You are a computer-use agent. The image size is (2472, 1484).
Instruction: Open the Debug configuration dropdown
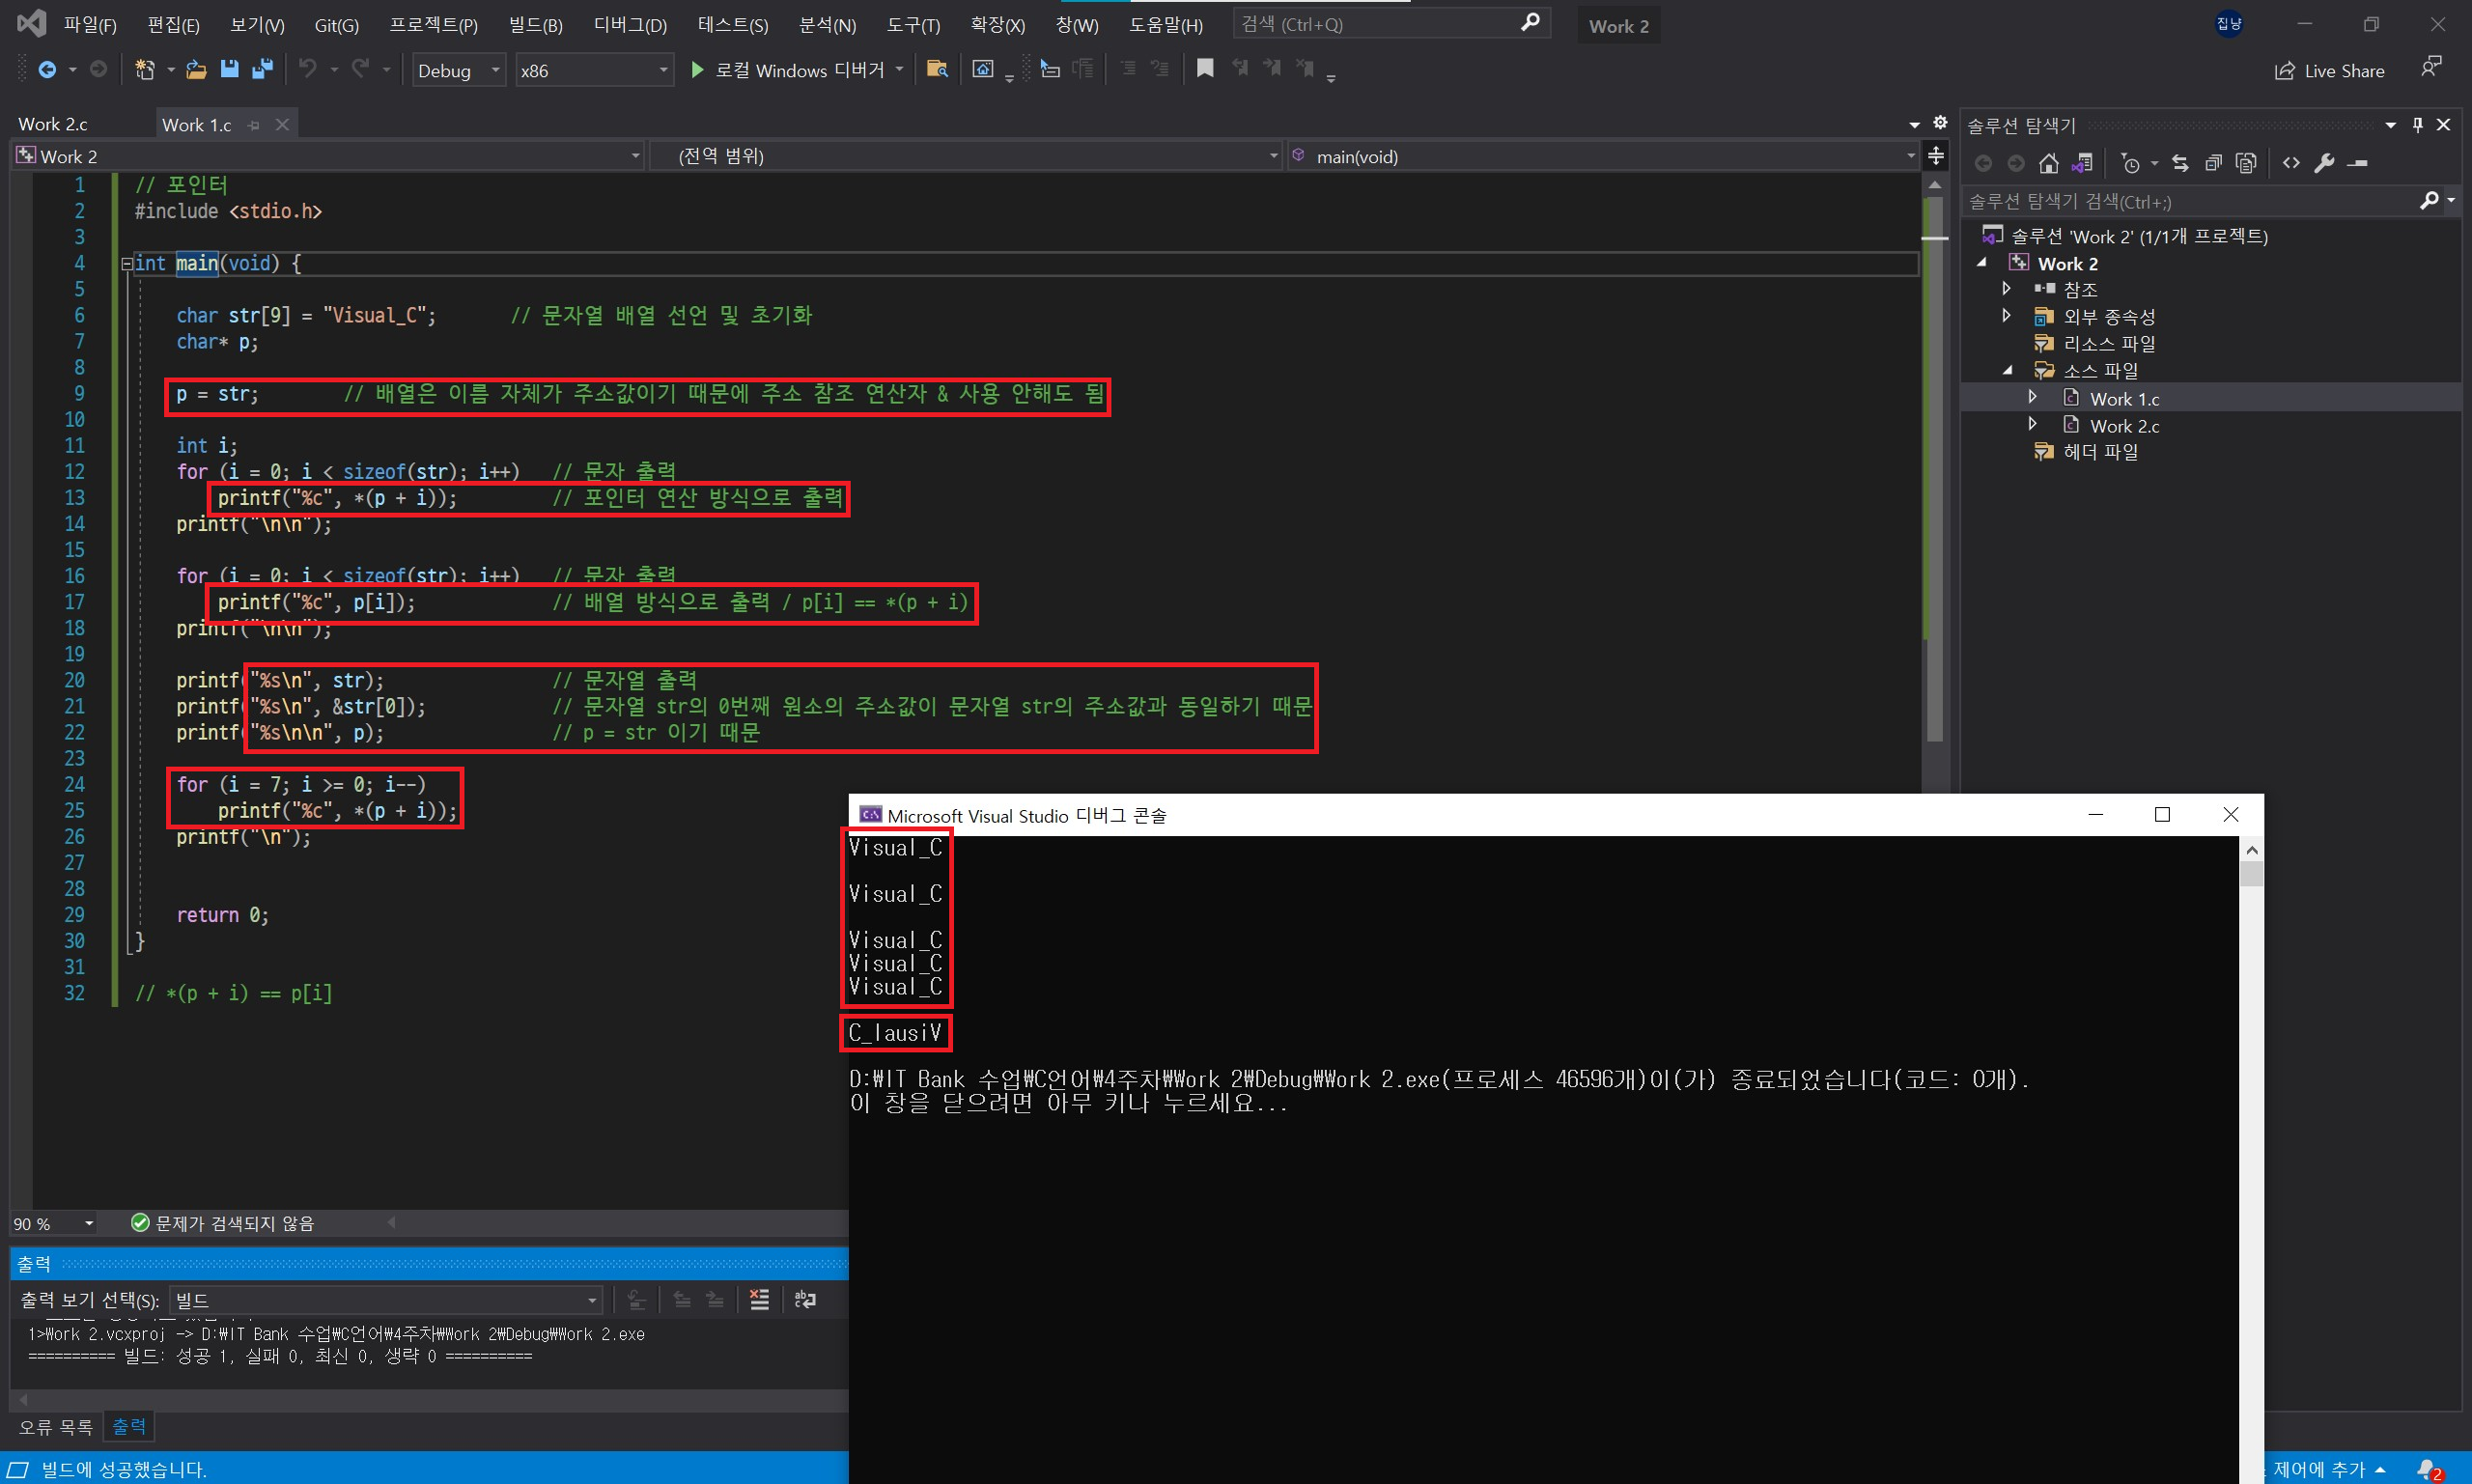click(x=495, y=70)
